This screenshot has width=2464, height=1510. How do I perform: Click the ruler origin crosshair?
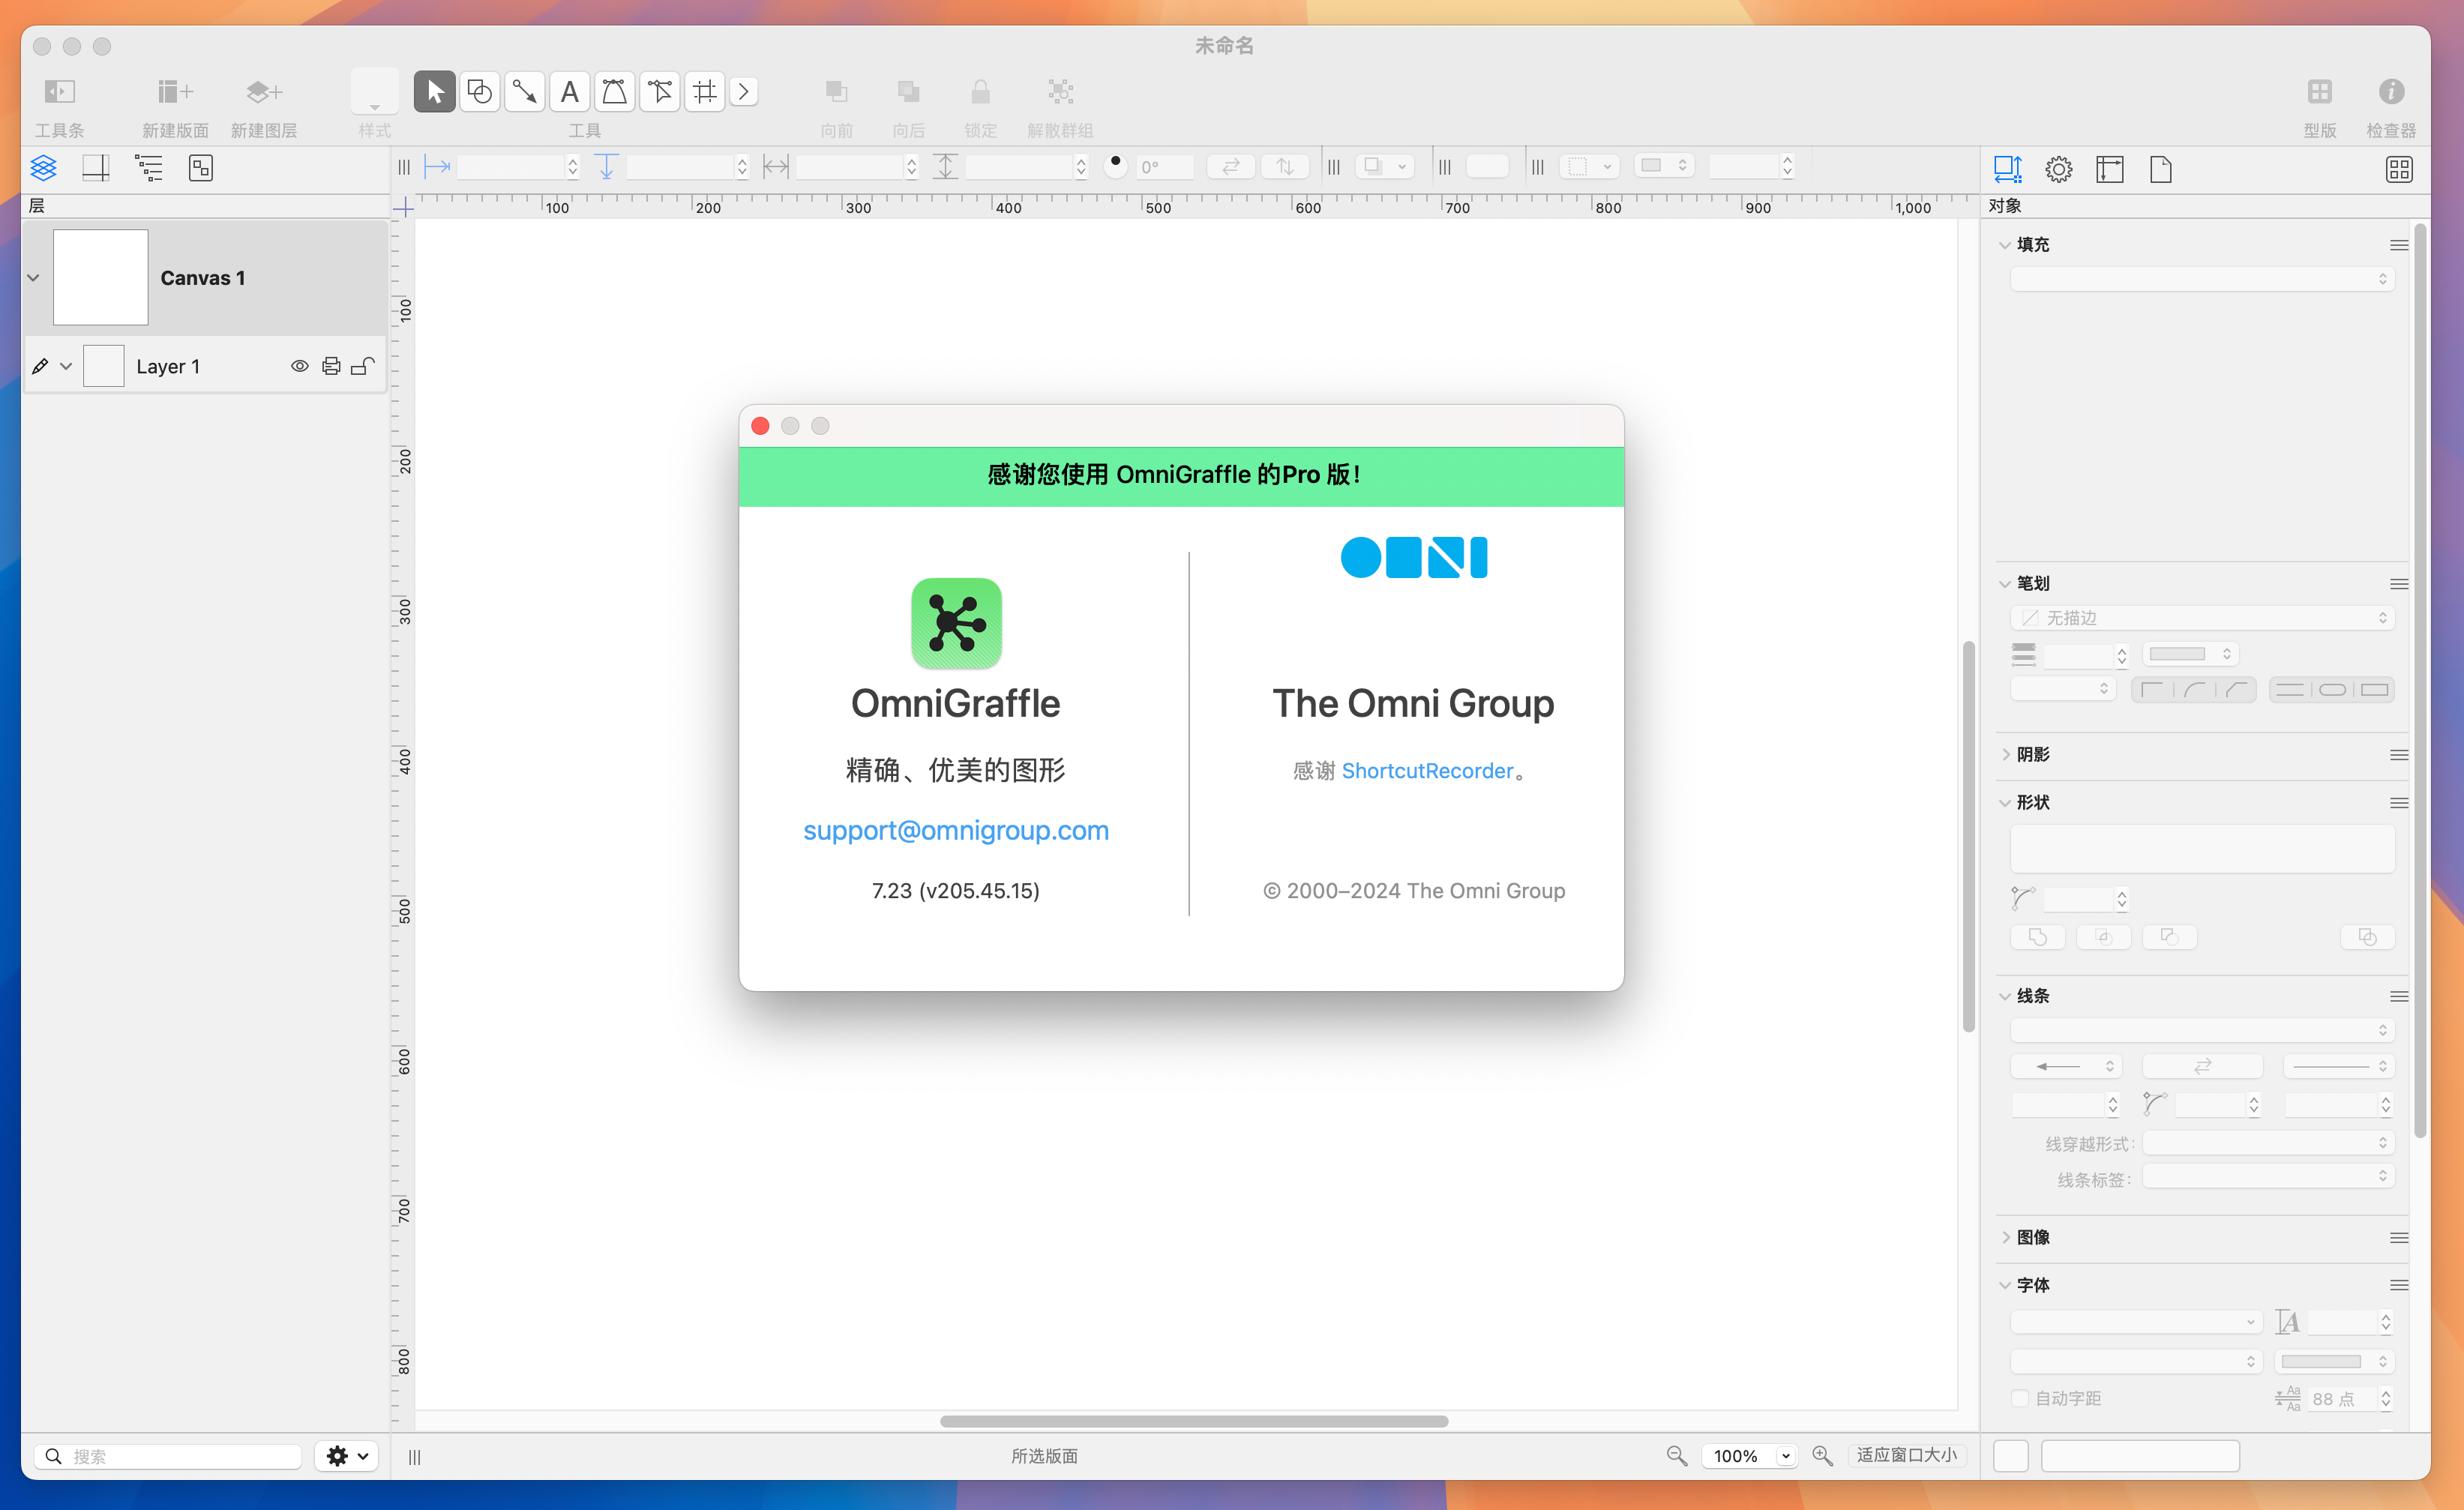[403, 208]
